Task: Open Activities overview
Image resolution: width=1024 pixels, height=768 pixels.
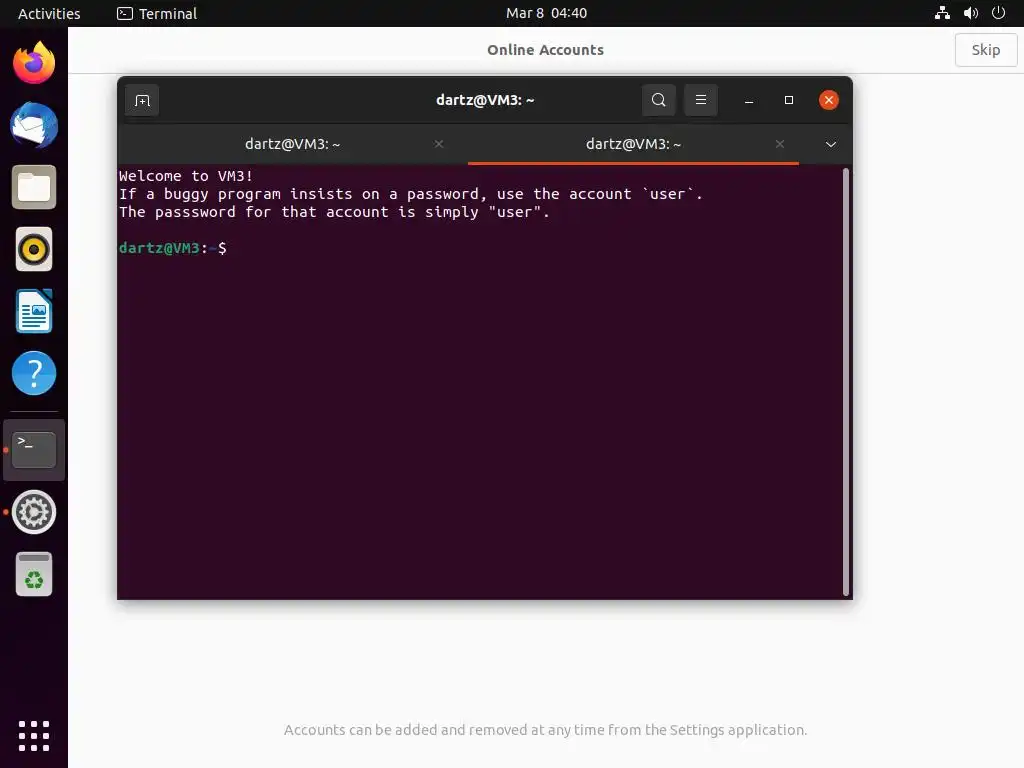Action: 49,13
